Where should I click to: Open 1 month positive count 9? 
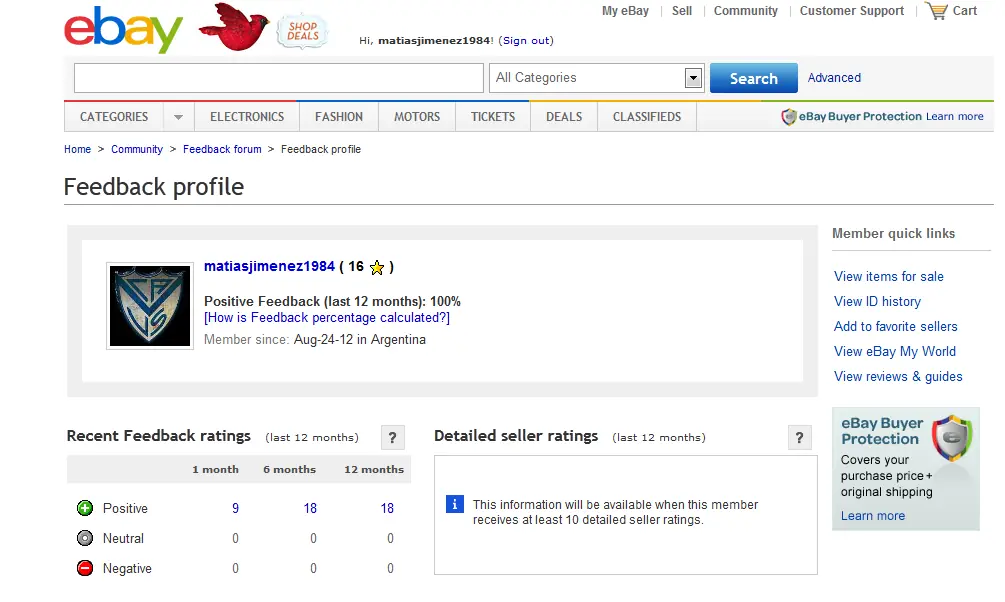pyautogui.click(x=235, y=508)
